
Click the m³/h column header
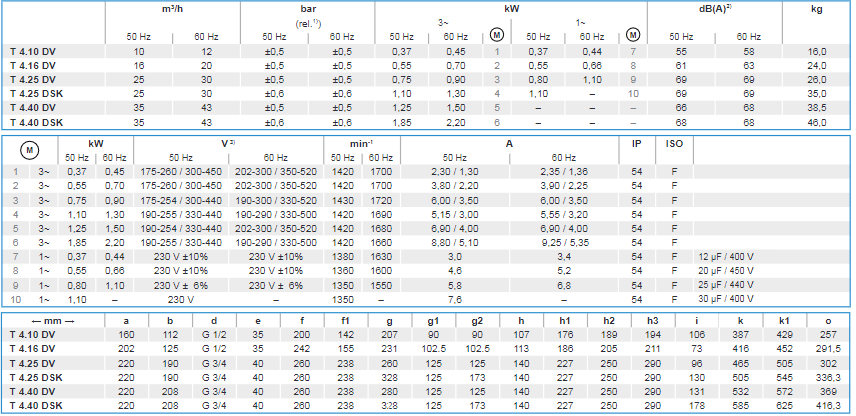pos(157,8)
